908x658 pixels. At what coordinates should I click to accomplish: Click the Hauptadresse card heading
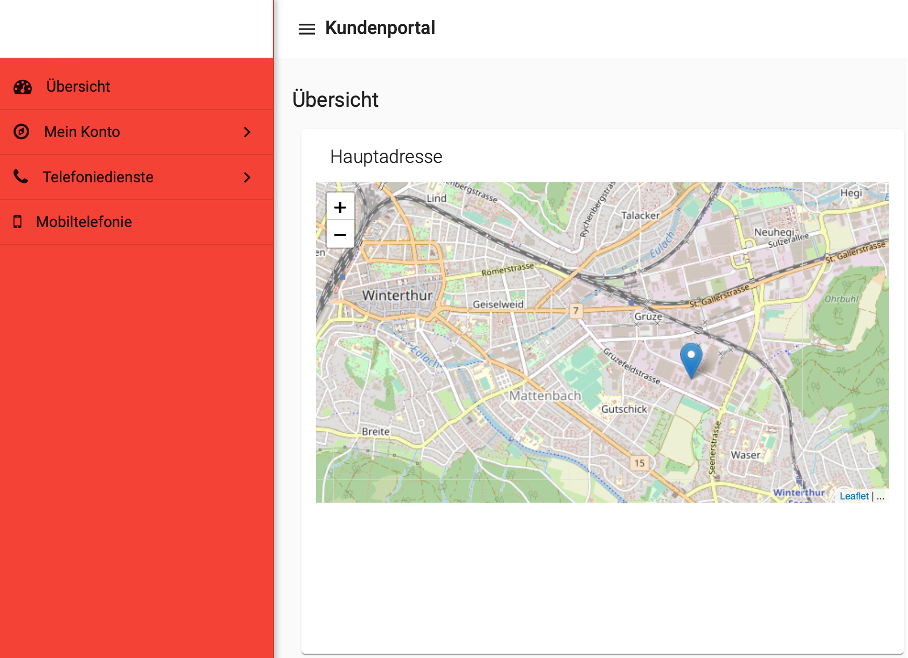386,156
